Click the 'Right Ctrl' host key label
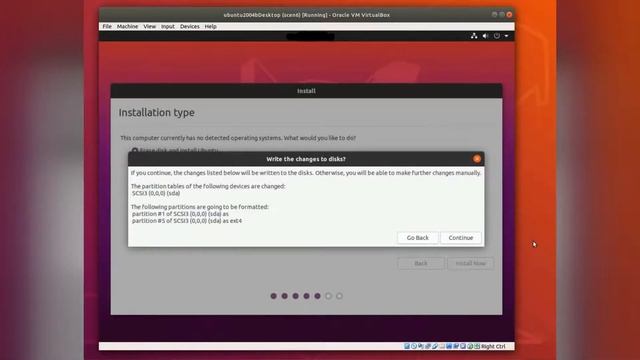Viewport: 640px width, 360px height. (x=493, y=346)
